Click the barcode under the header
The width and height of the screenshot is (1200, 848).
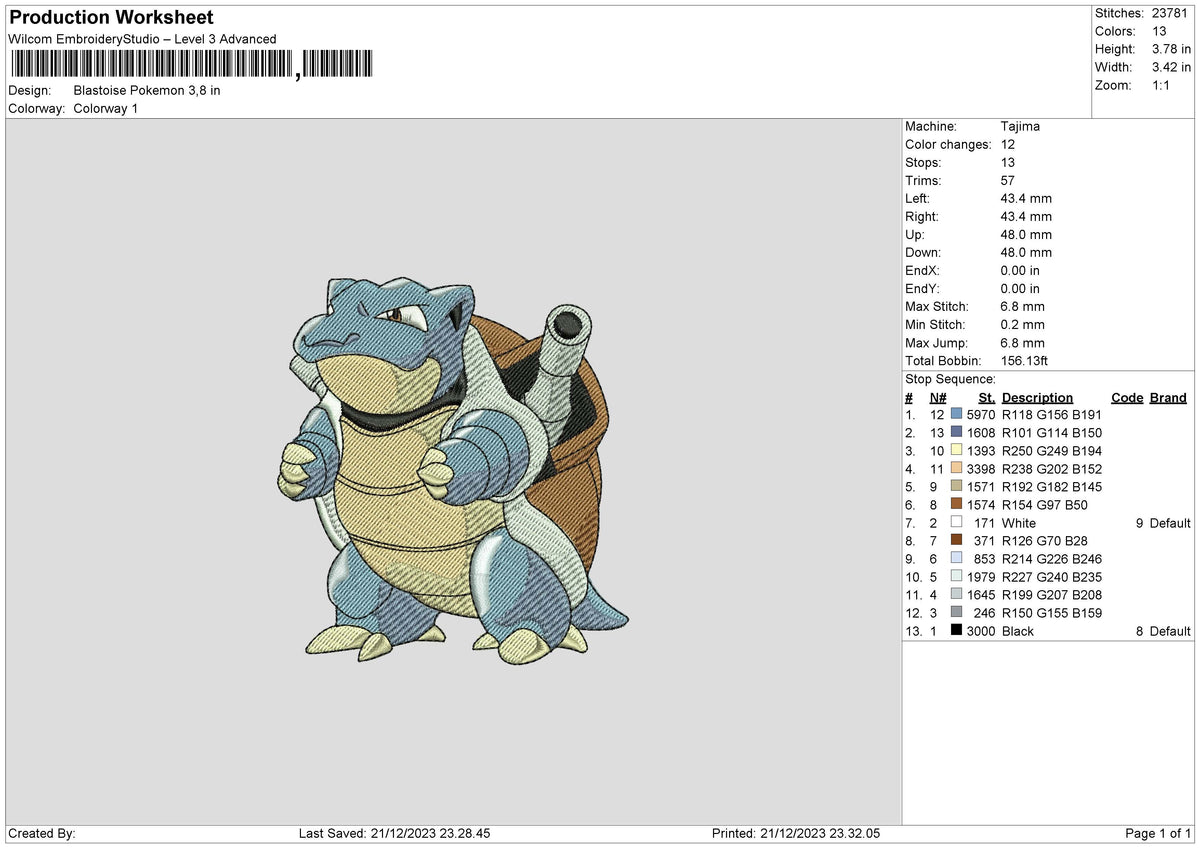point(191,65)
